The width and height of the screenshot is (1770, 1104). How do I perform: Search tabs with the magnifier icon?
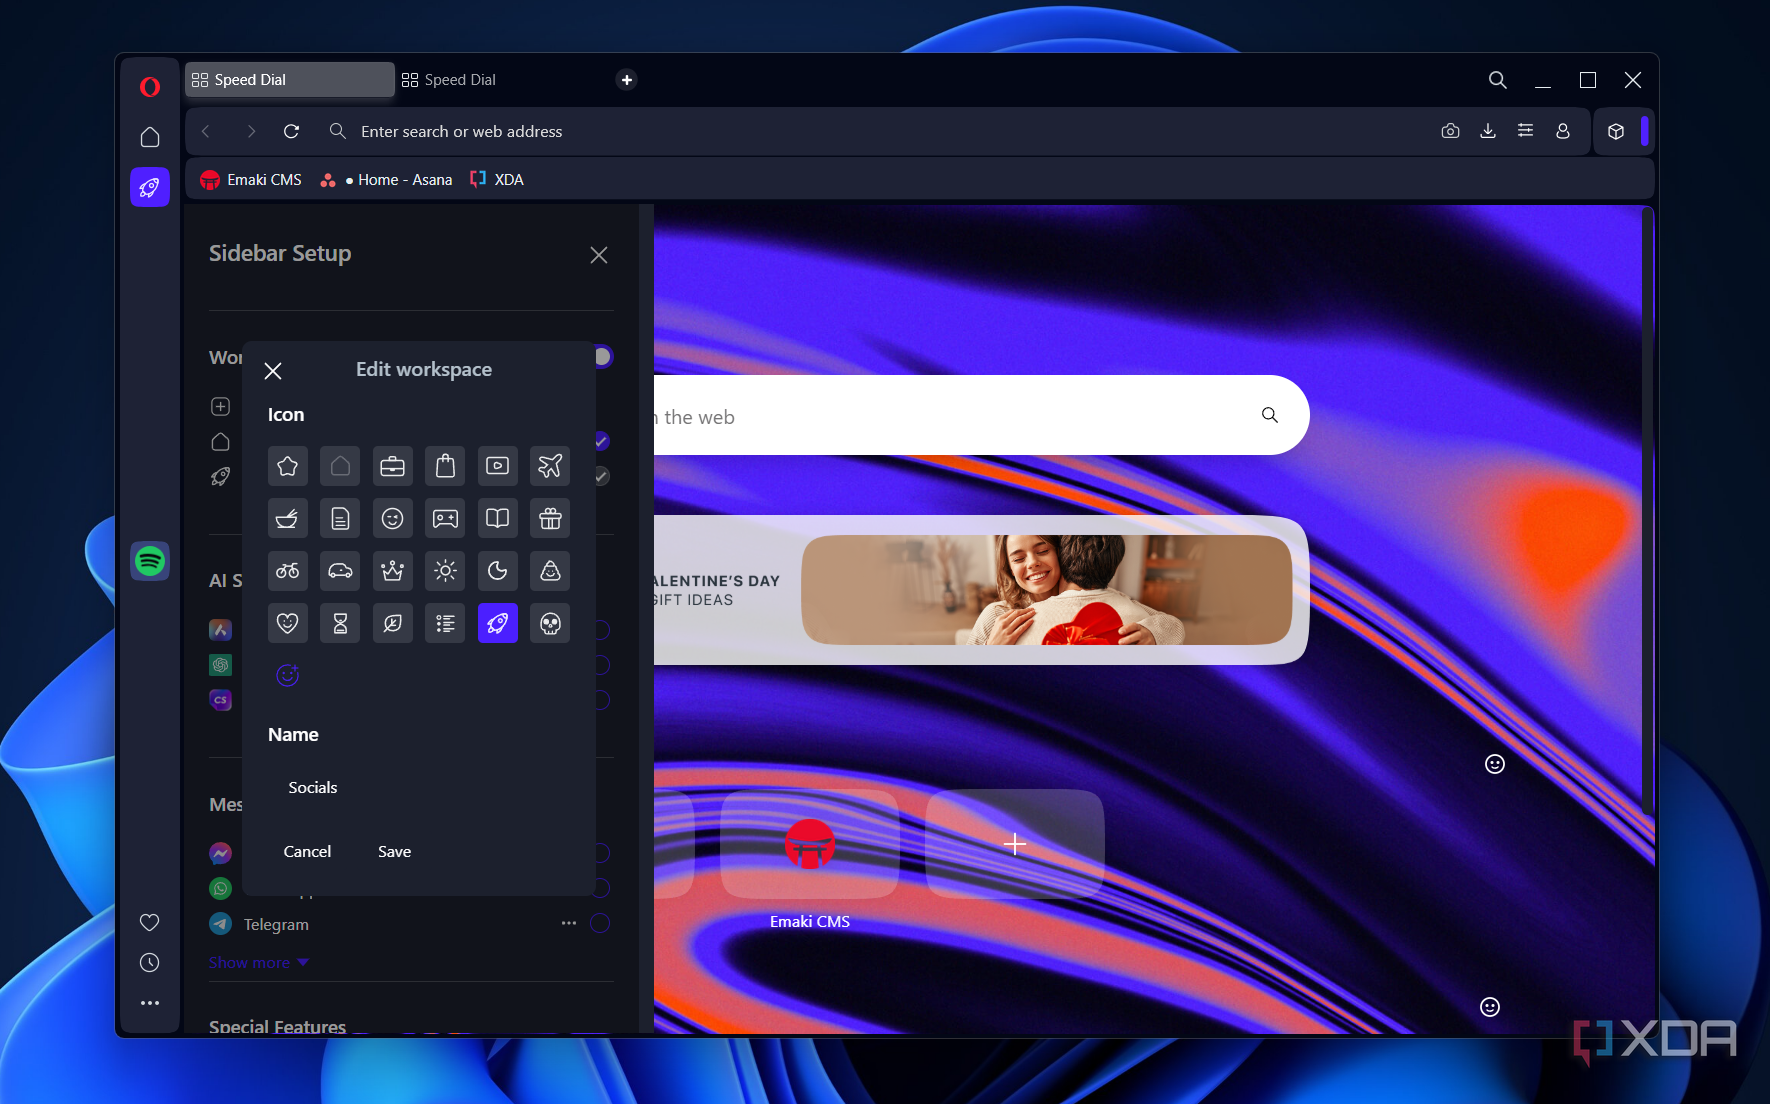(x=1497, y=80)
